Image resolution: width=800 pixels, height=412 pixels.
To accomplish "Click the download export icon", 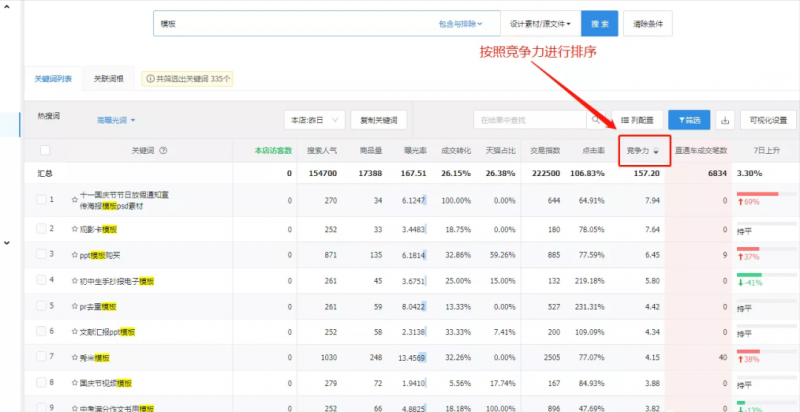I will click(725, 120).
